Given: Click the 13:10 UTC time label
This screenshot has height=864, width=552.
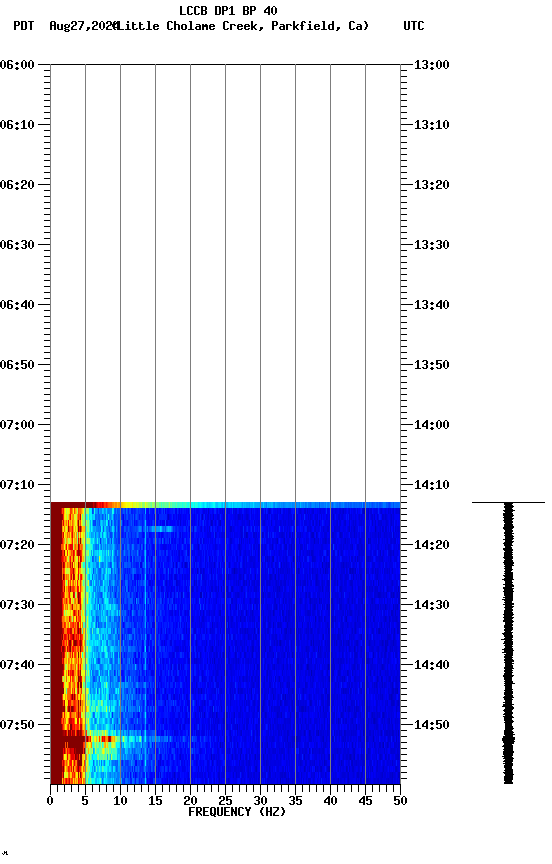Looking at the screenshot, I should (432, 125).
